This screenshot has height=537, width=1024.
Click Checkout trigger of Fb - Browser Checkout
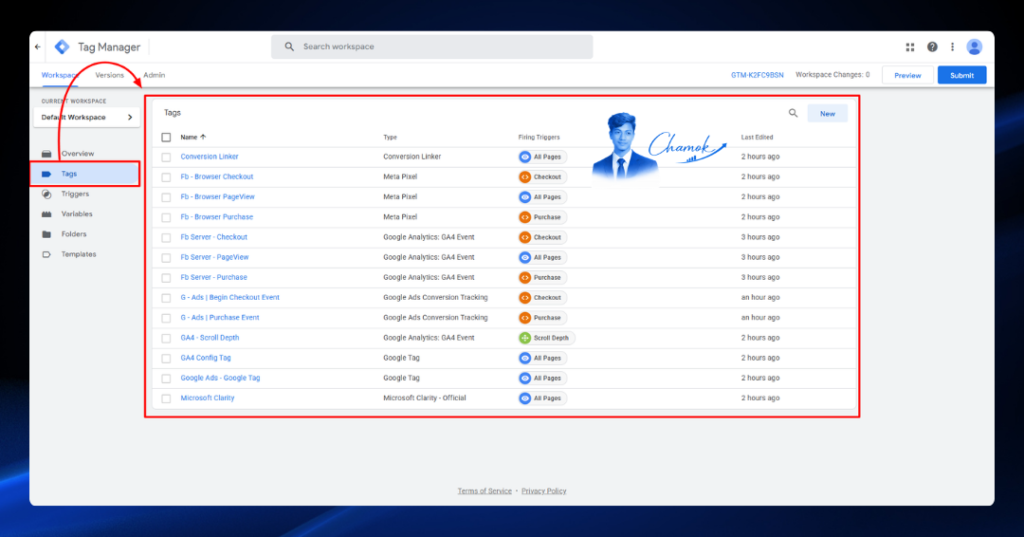point(541,177)
